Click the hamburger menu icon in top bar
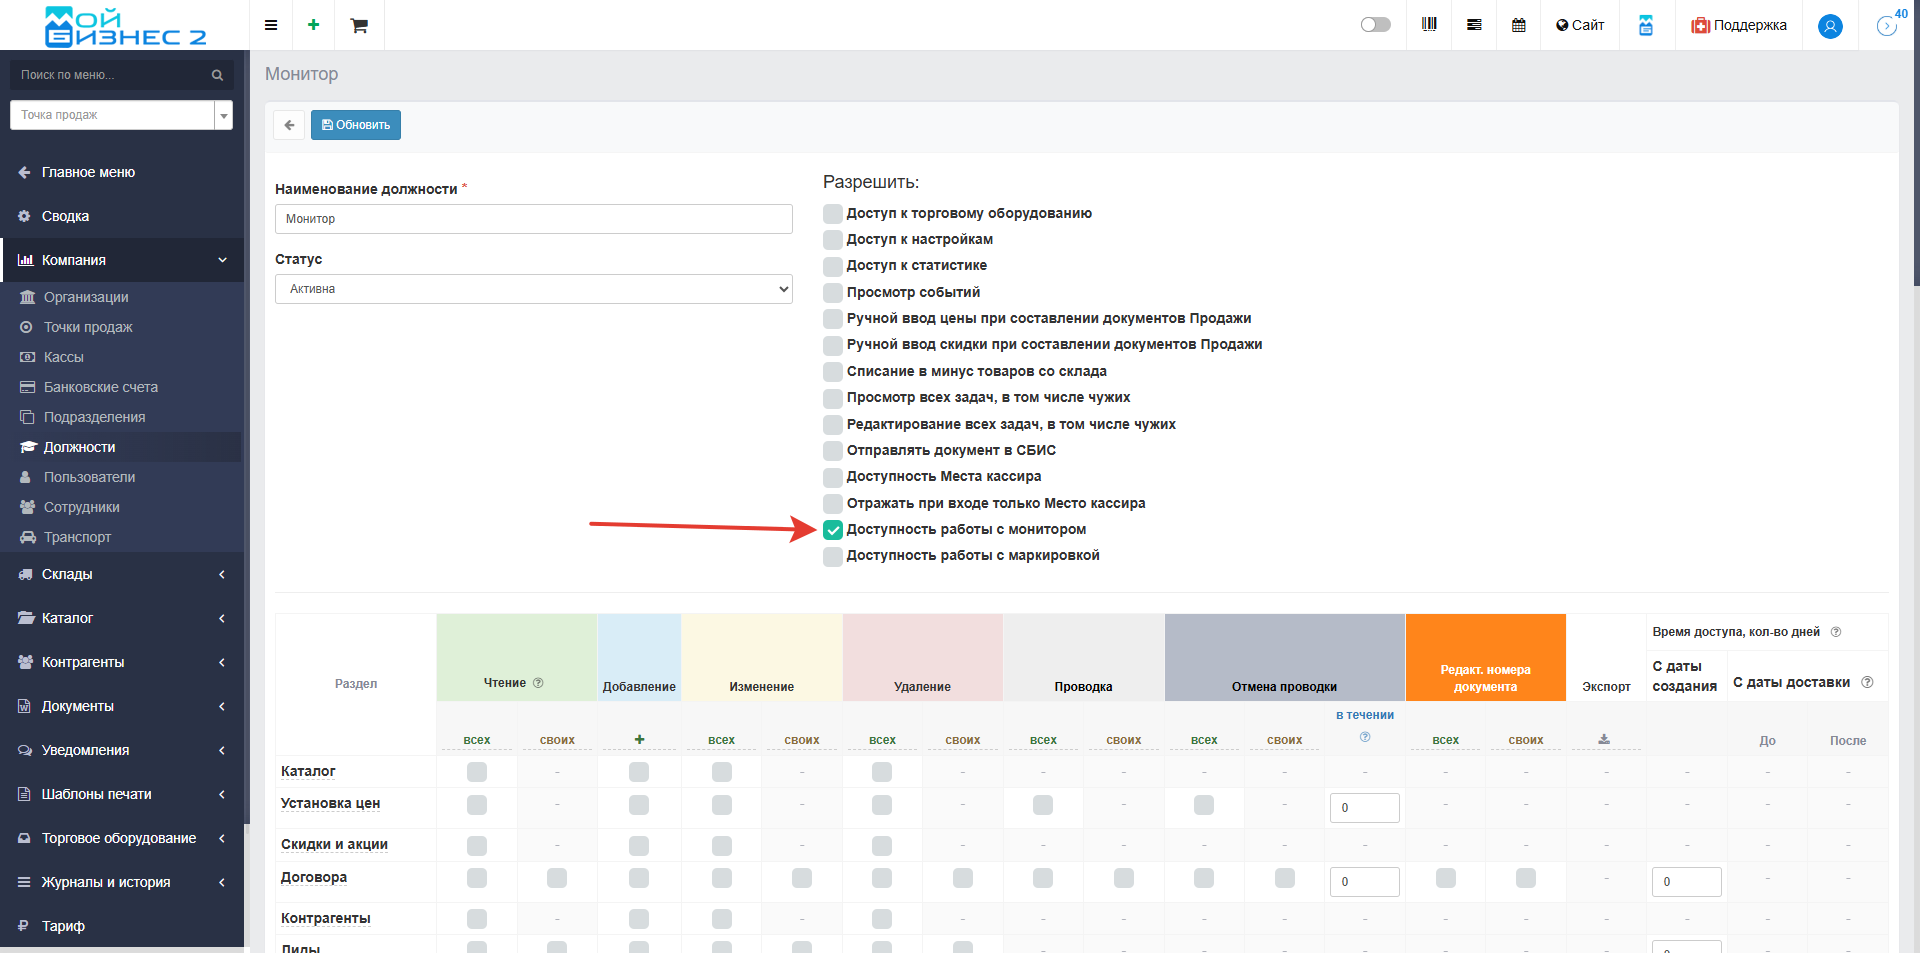 click(270, 25)
